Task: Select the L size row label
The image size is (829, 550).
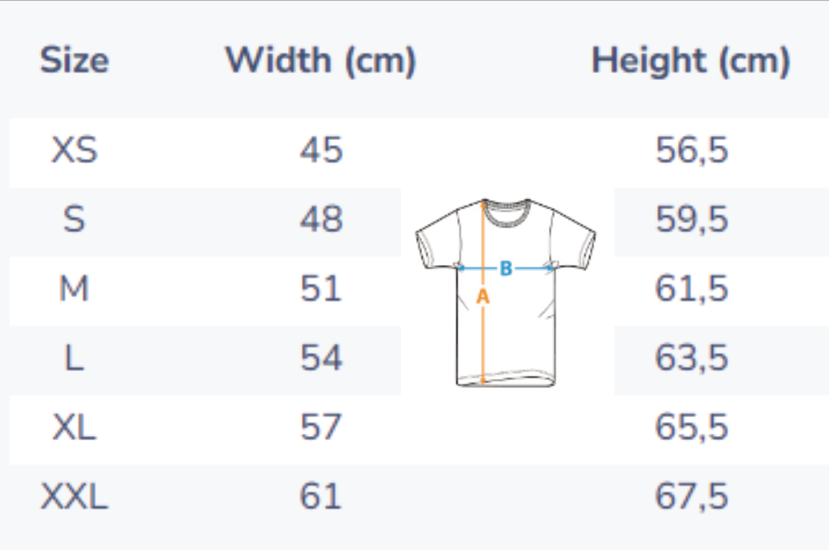Action: point(74,358)
